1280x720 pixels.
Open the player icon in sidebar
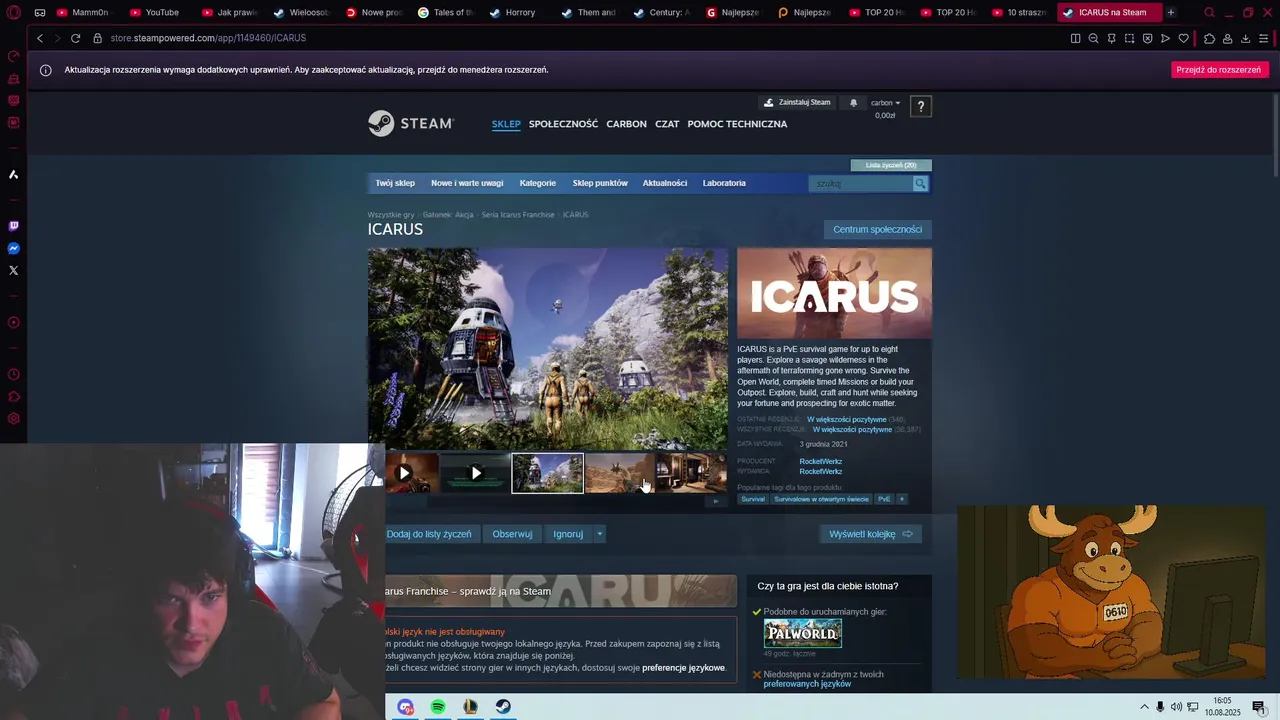tap(14, 322)
